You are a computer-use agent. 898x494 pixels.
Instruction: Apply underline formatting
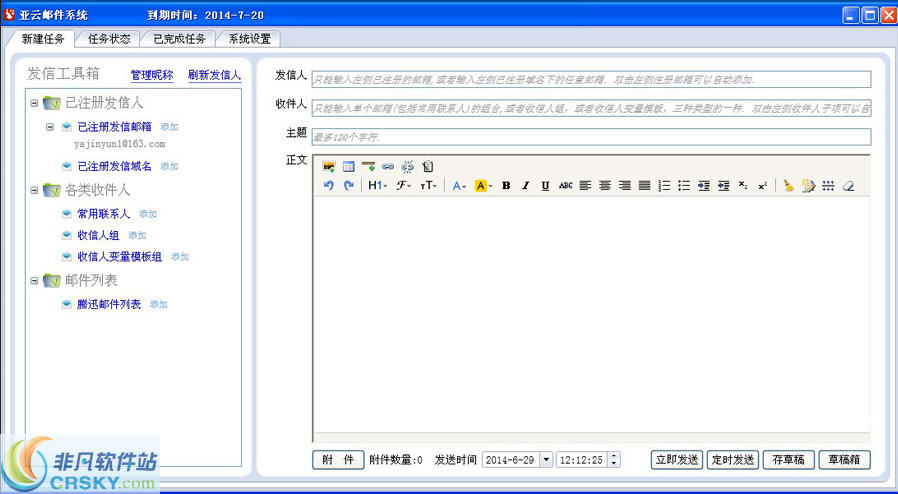point(545,185)
